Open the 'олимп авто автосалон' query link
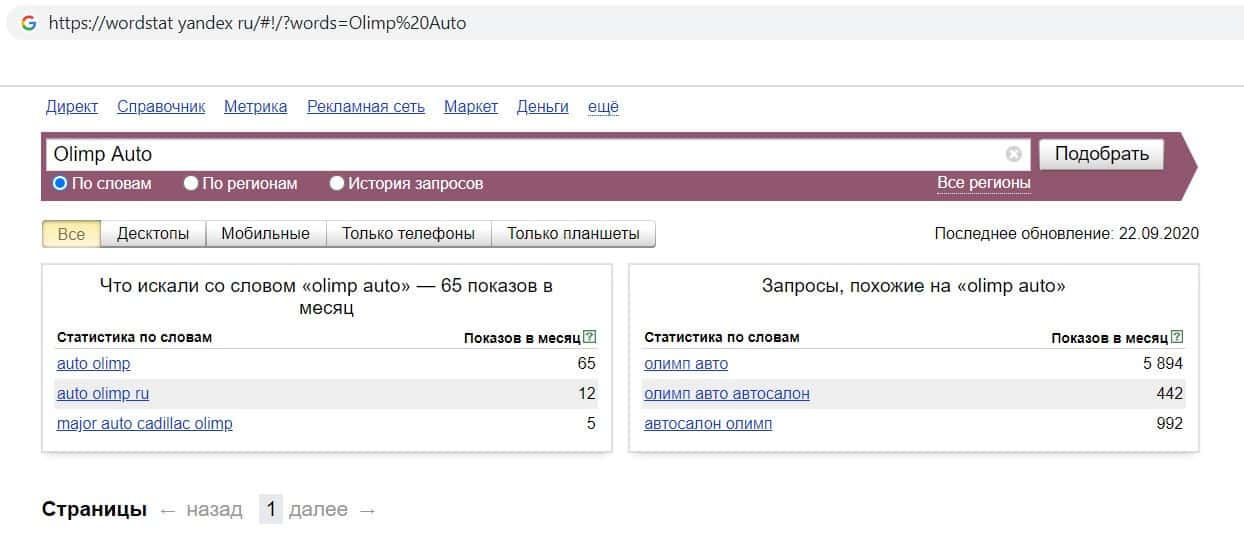Image resolution: width=1244 pixels, height=551 pixels. pos(727,394)
